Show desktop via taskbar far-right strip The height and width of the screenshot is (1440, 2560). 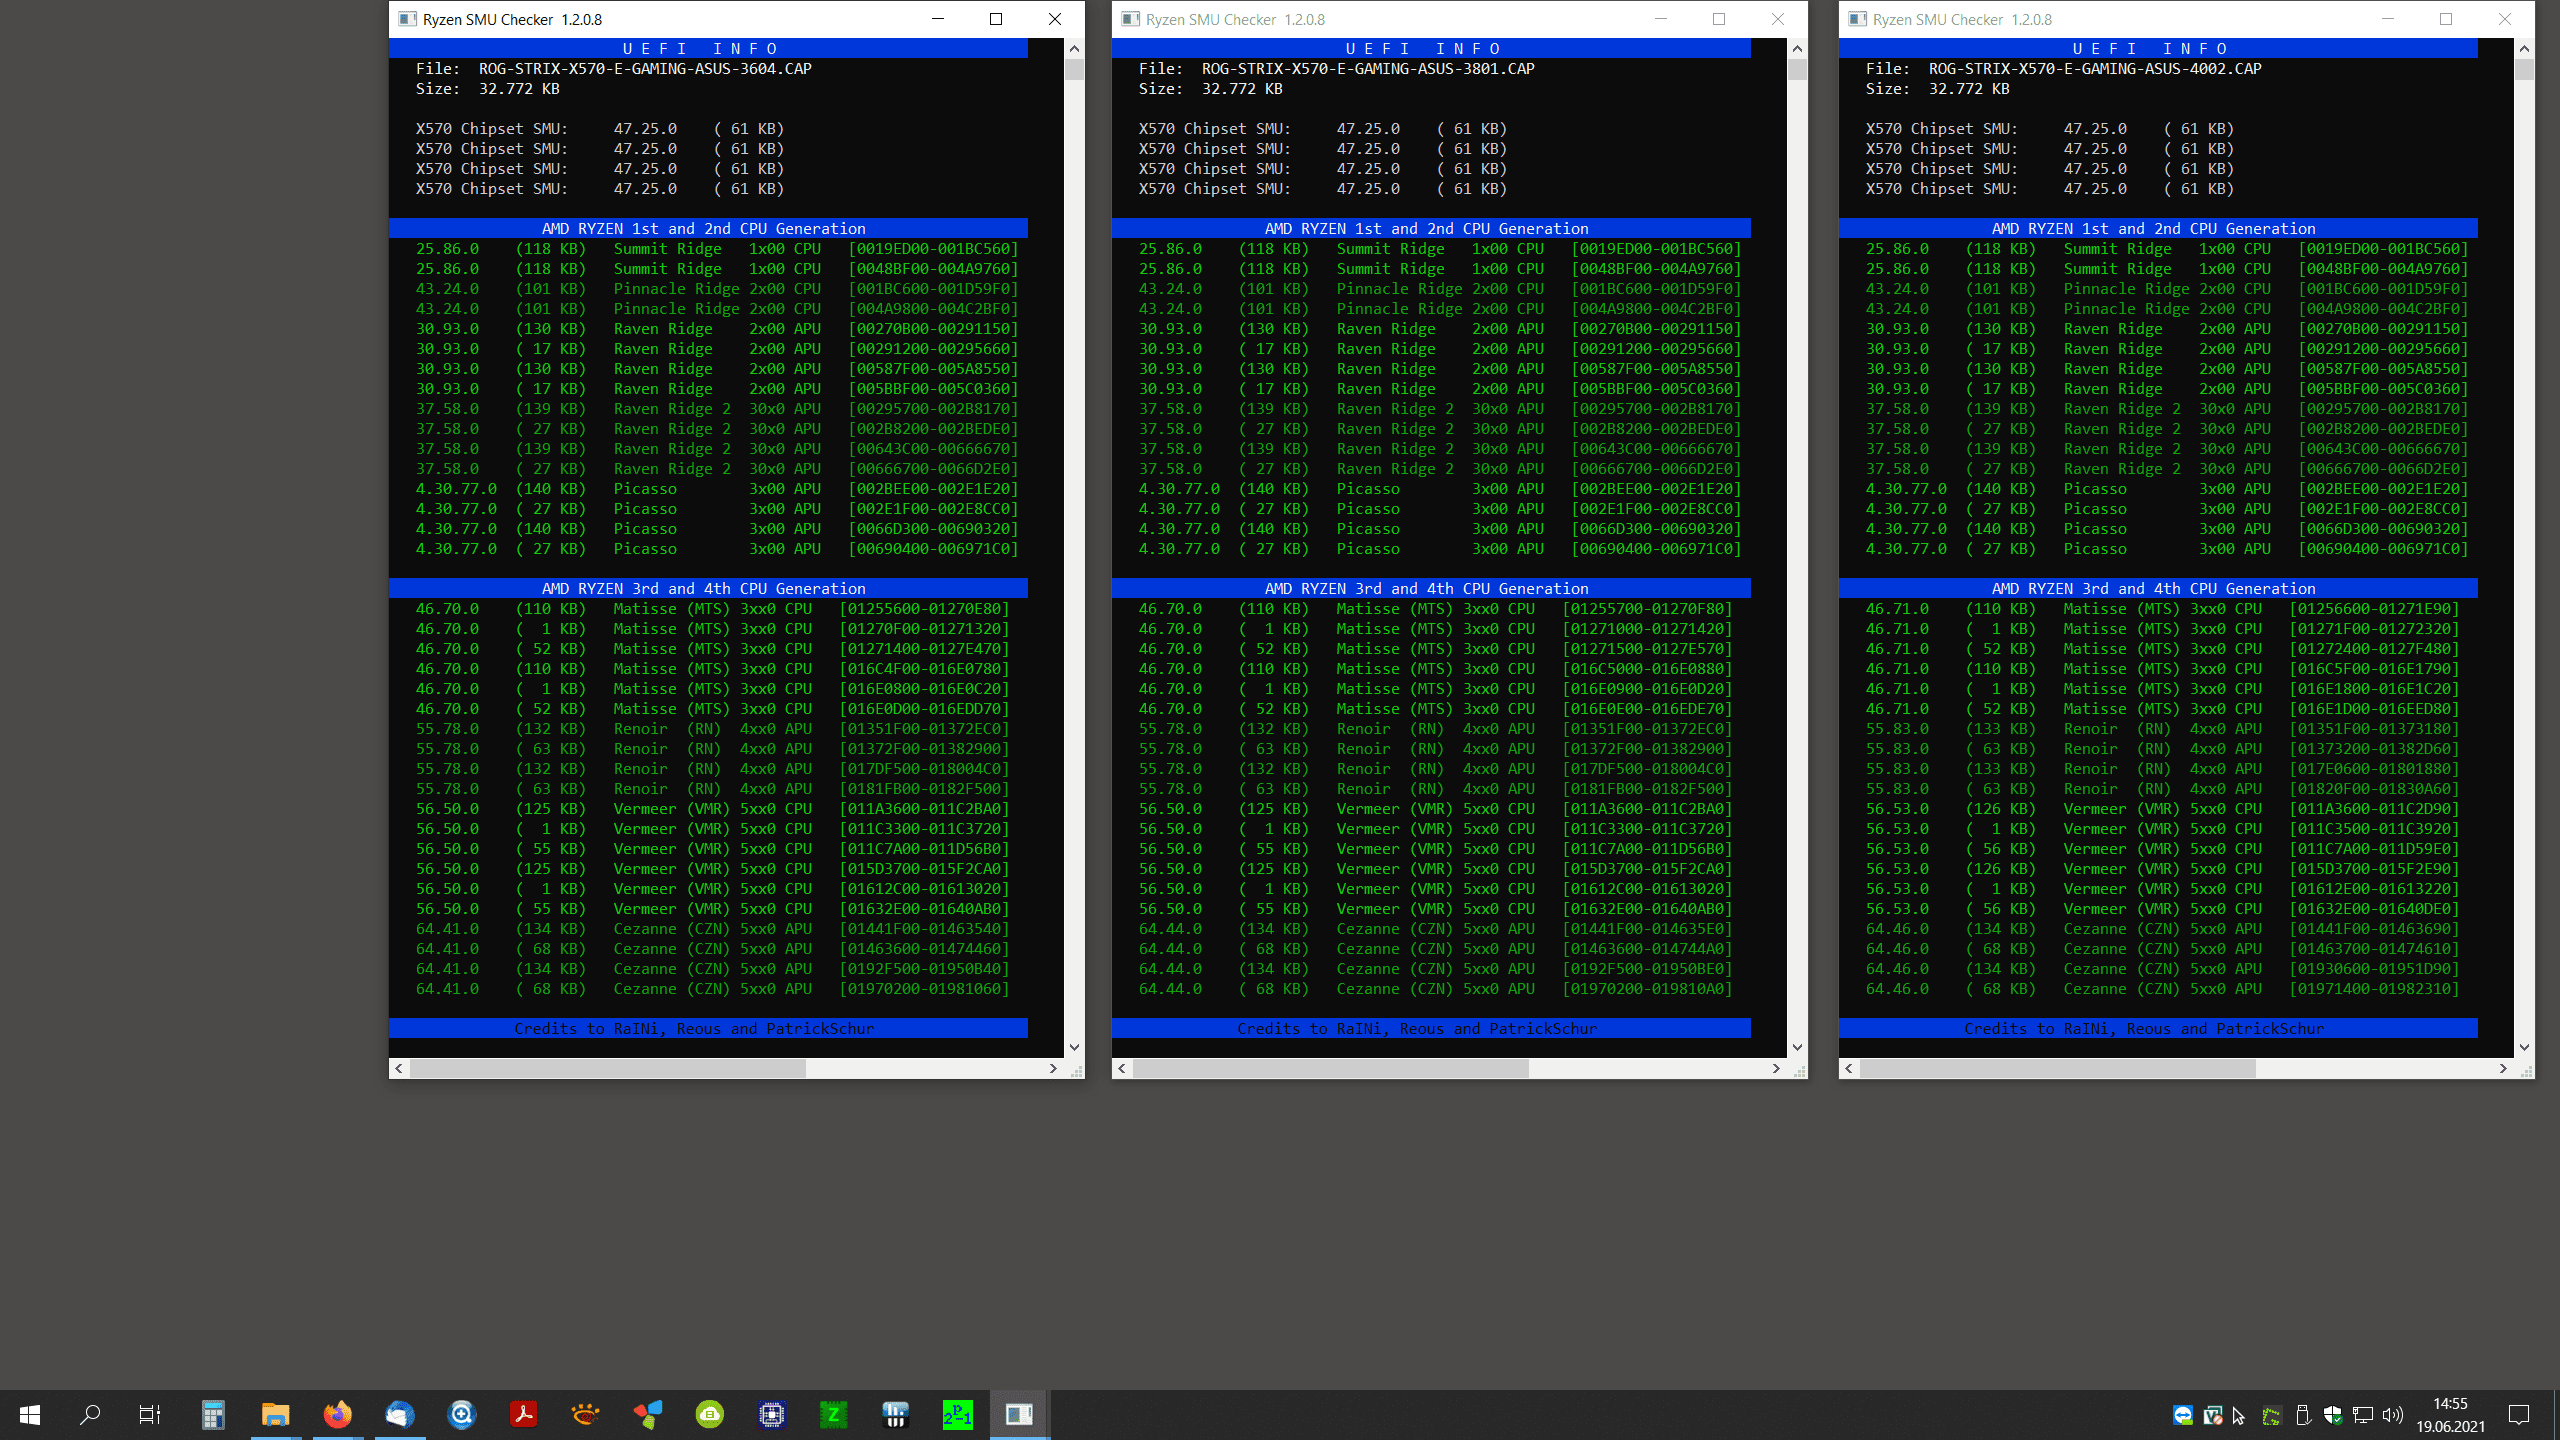point(2556,1414)
